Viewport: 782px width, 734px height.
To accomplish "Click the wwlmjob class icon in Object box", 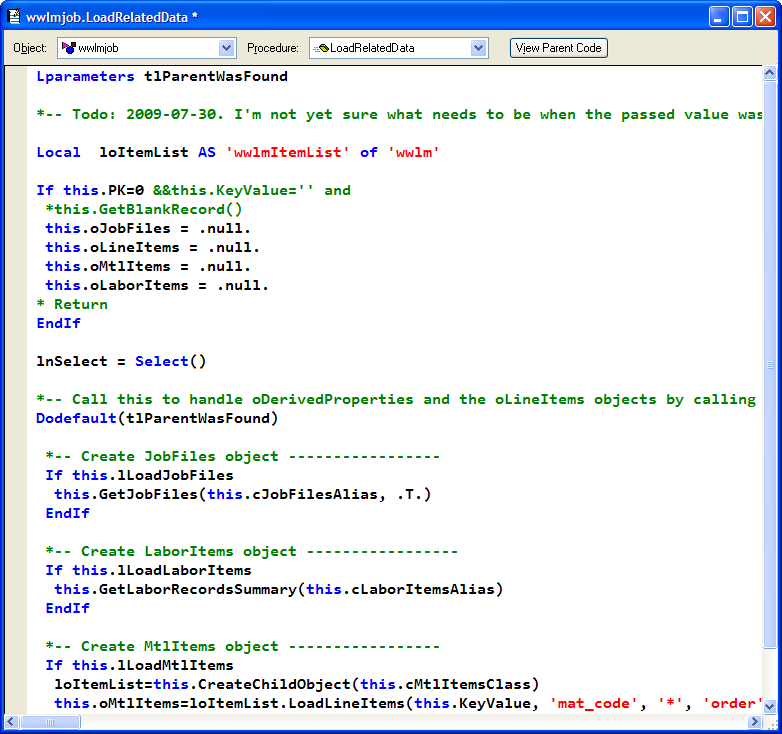I will [68, 48].
